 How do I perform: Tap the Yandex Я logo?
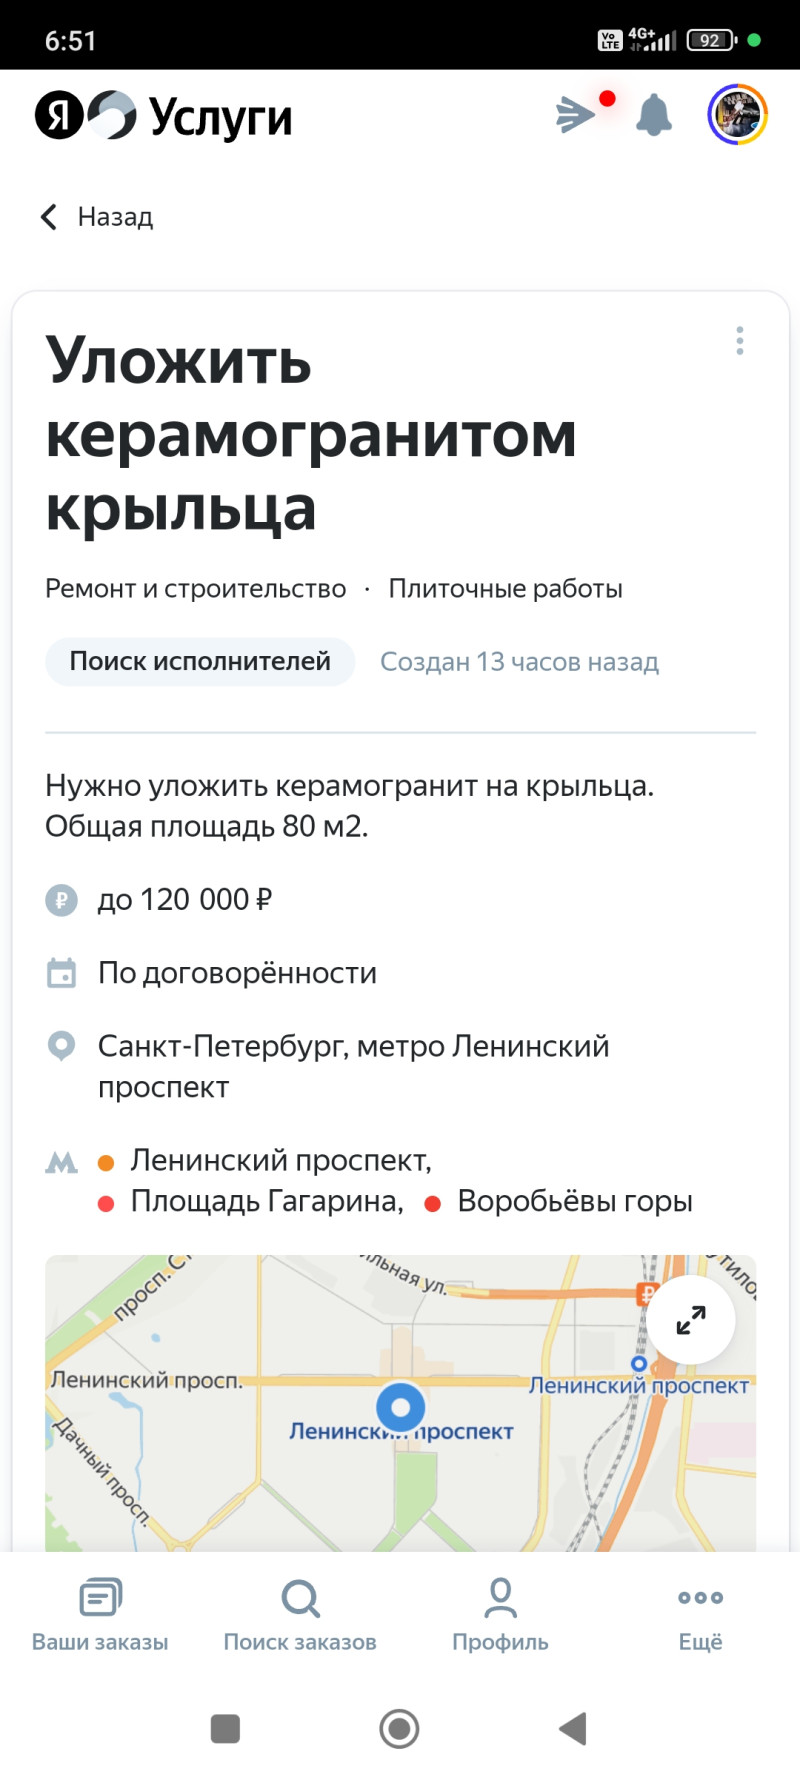pos(59,116)
